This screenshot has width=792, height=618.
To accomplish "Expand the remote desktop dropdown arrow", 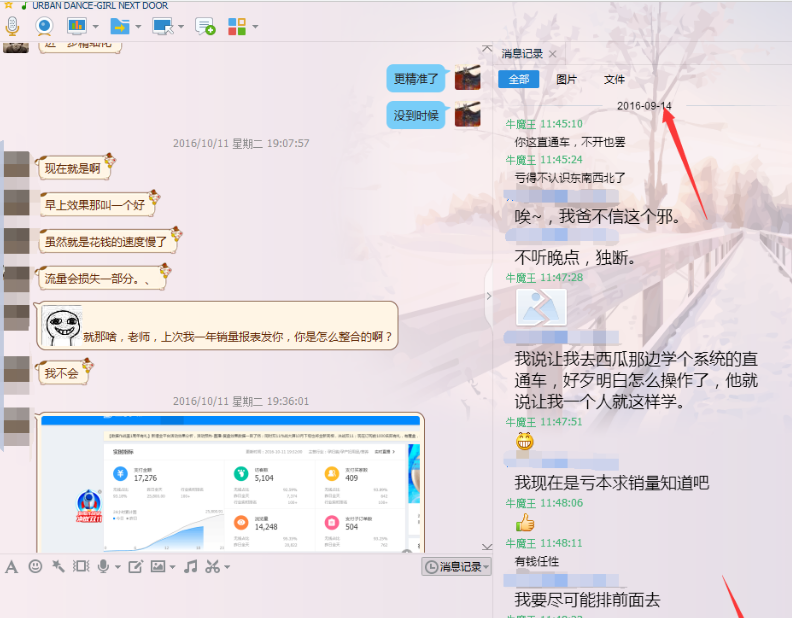I will (x=181, y=26).
